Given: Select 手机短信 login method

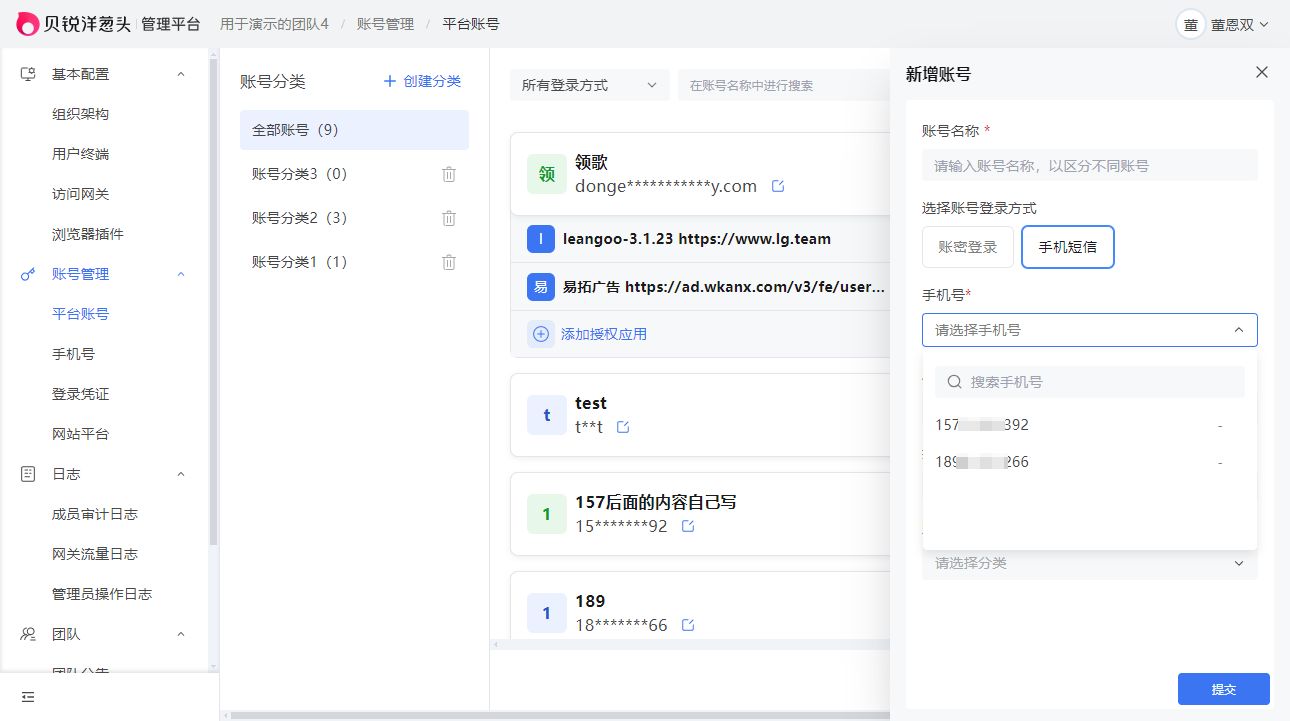Looking at the screenshot, I should click(x=1068, y=247).
